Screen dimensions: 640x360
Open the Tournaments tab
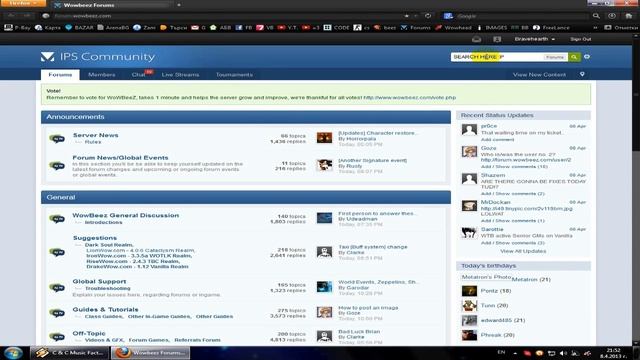[x=234, y=75]
